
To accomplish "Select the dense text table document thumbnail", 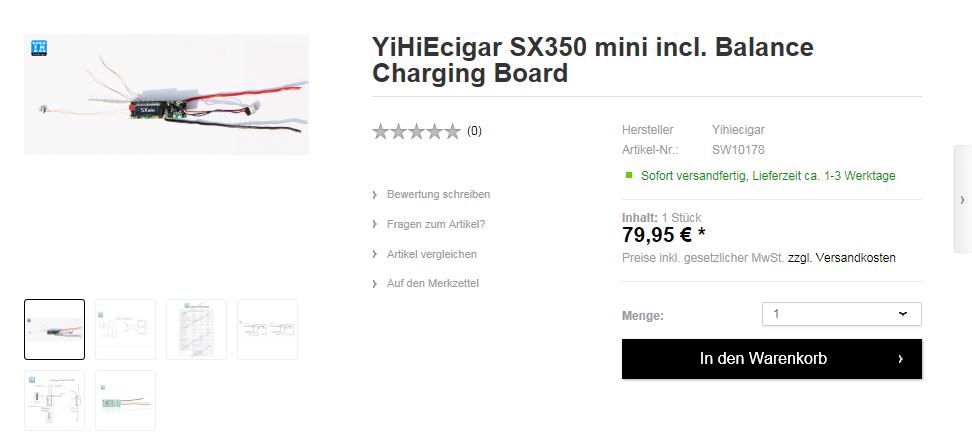I will point(196,329).
